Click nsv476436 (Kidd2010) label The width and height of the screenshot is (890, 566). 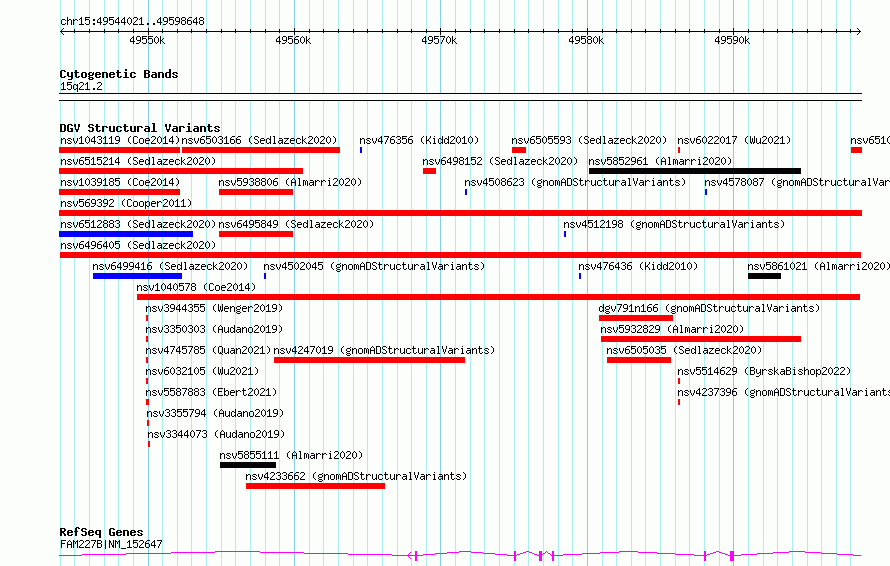coord(638,266)
